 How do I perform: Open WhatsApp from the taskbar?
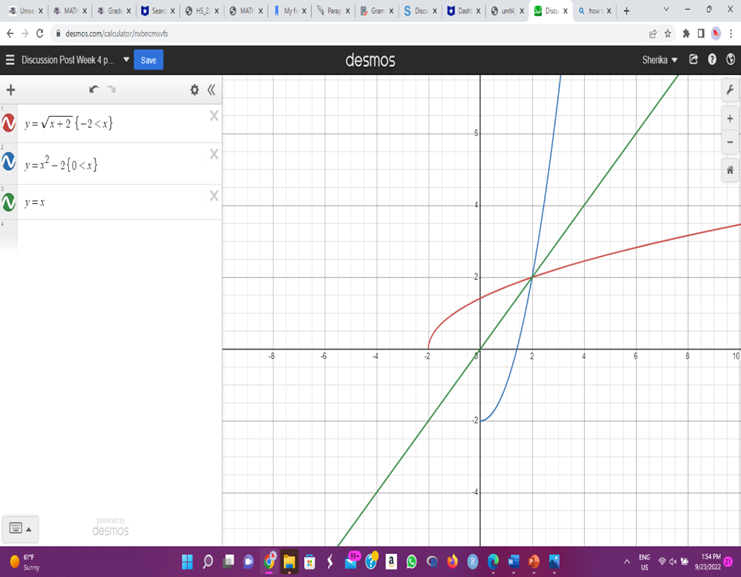pyautogui.click(x=412, y=561)
